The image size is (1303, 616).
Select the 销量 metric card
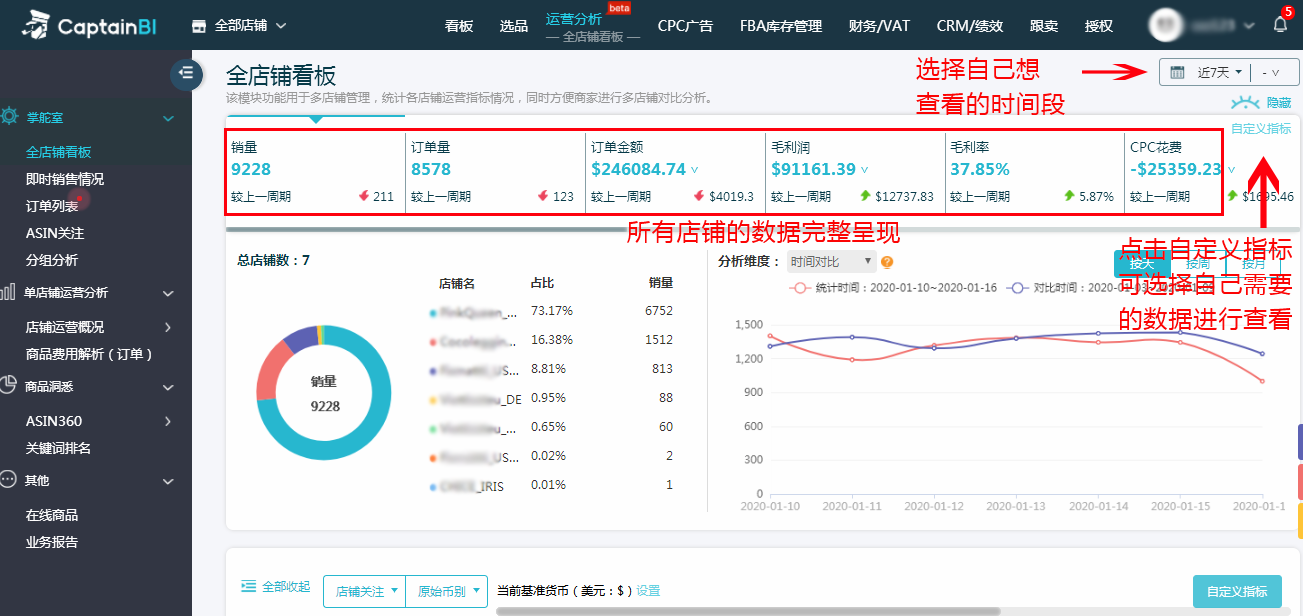[x=316, y=172]
